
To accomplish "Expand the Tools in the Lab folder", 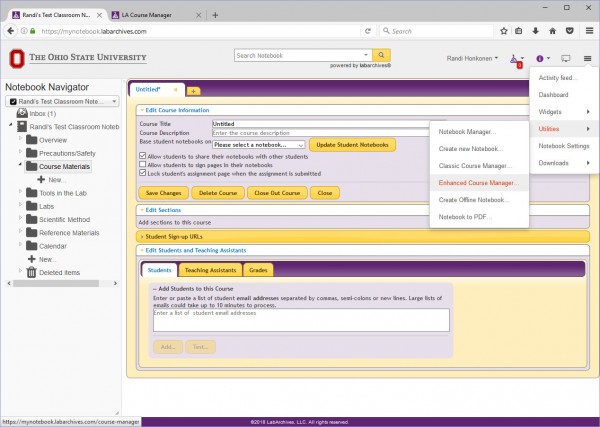I will tap(20, 191).
